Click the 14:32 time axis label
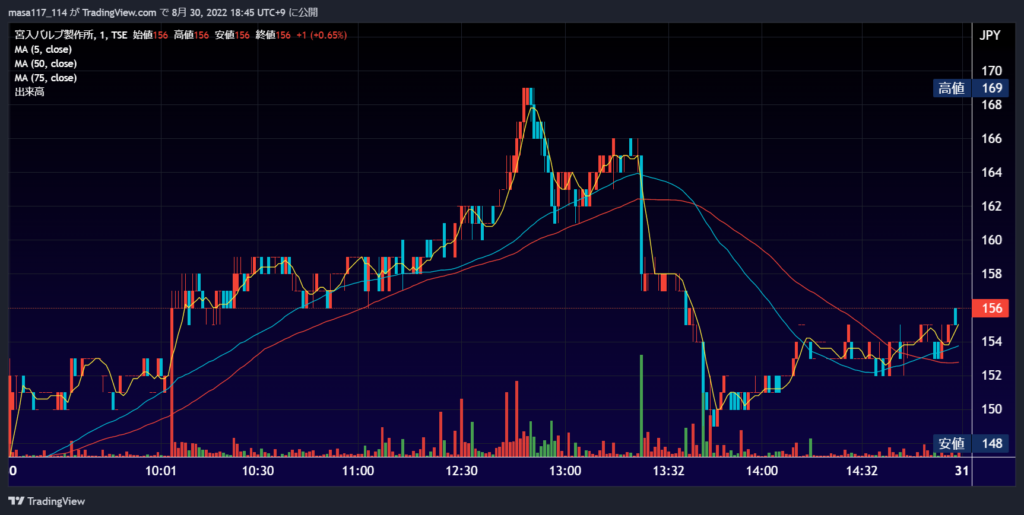 click(x=862, y=471)
